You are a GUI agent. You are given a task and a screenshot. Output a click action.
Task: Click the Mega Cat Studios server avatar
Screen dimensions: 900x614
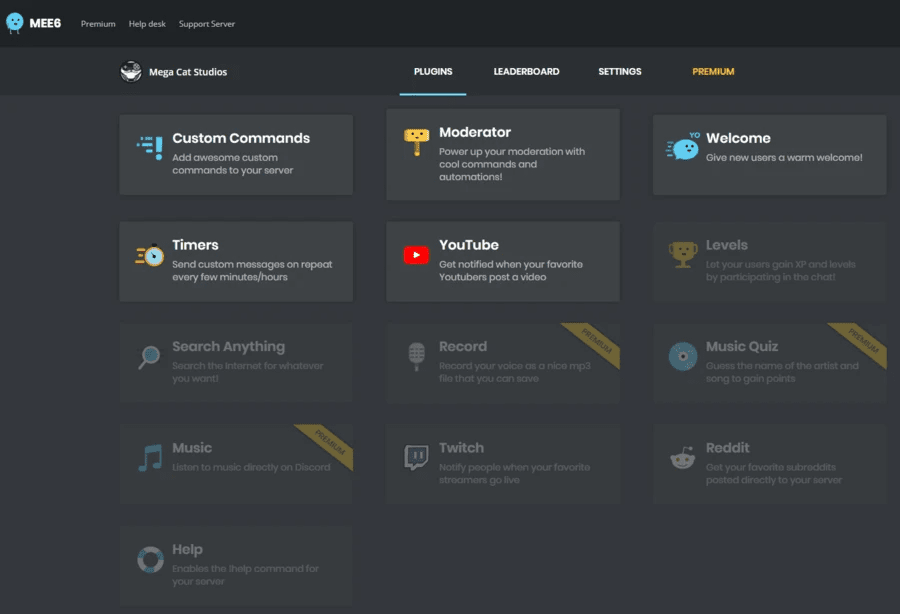point(131,71)
